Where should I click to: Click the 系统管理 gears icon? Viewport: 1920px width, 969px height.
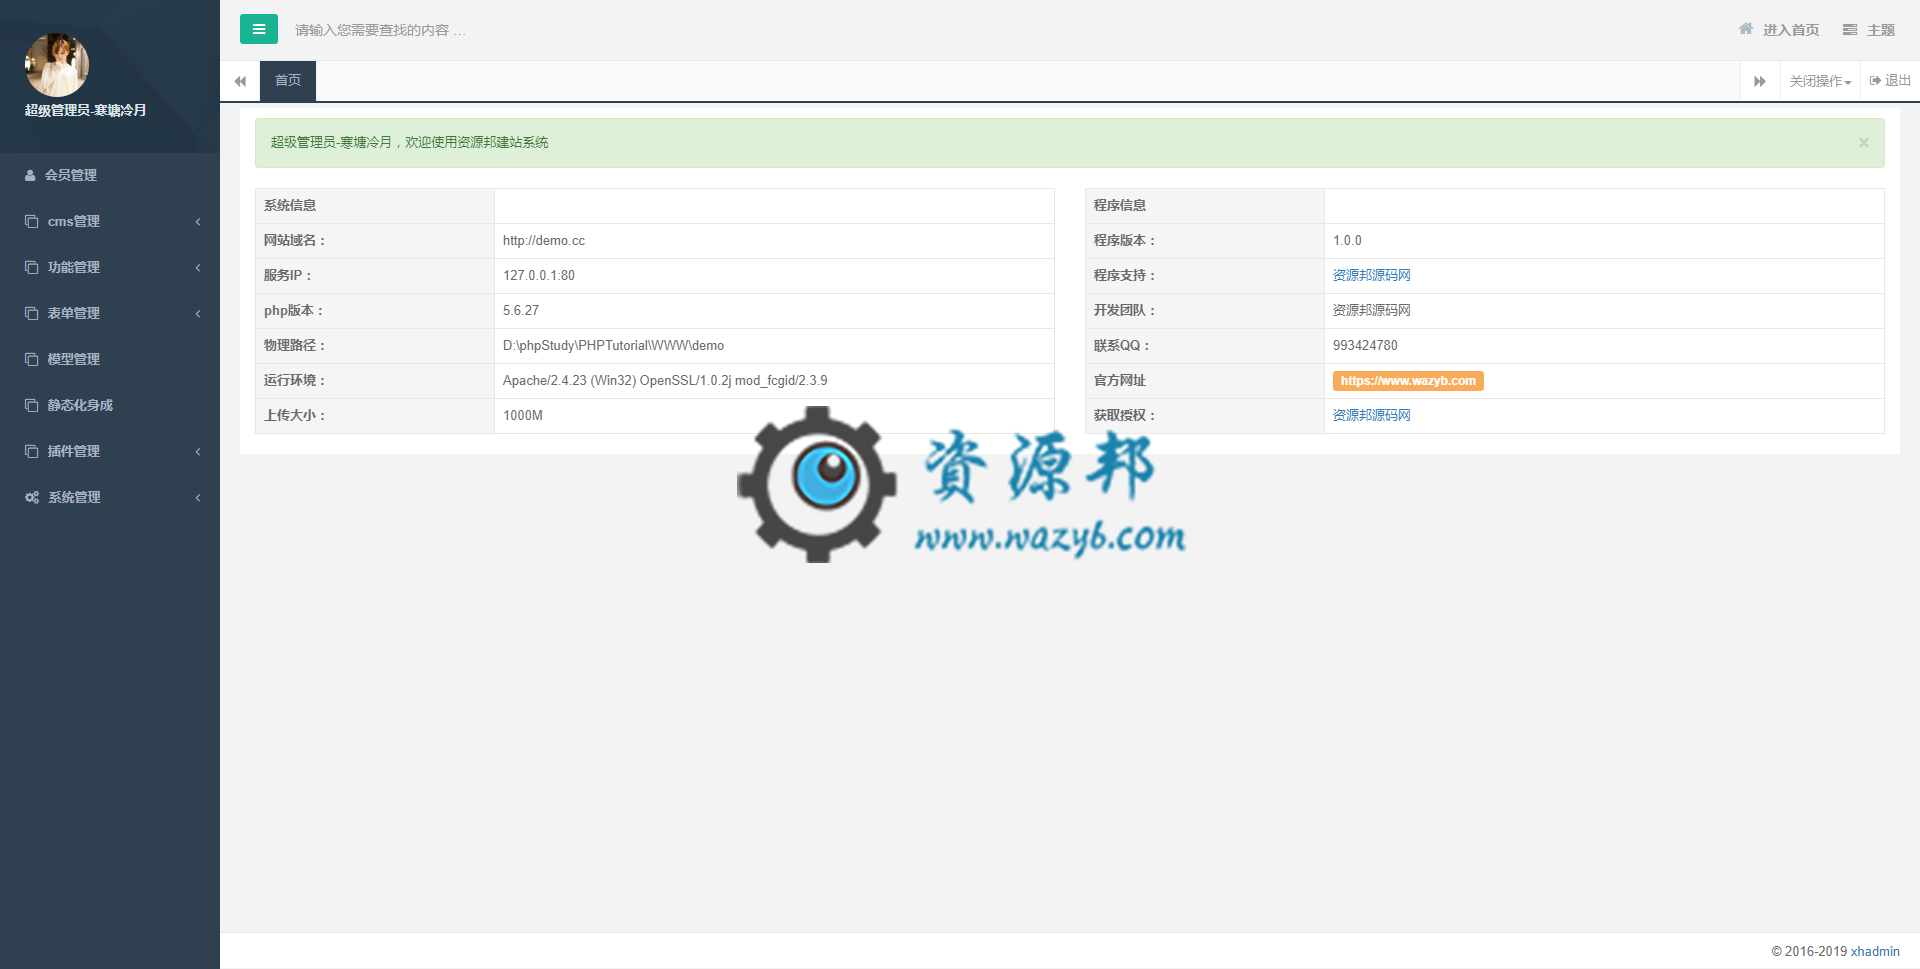click(32, 497)
